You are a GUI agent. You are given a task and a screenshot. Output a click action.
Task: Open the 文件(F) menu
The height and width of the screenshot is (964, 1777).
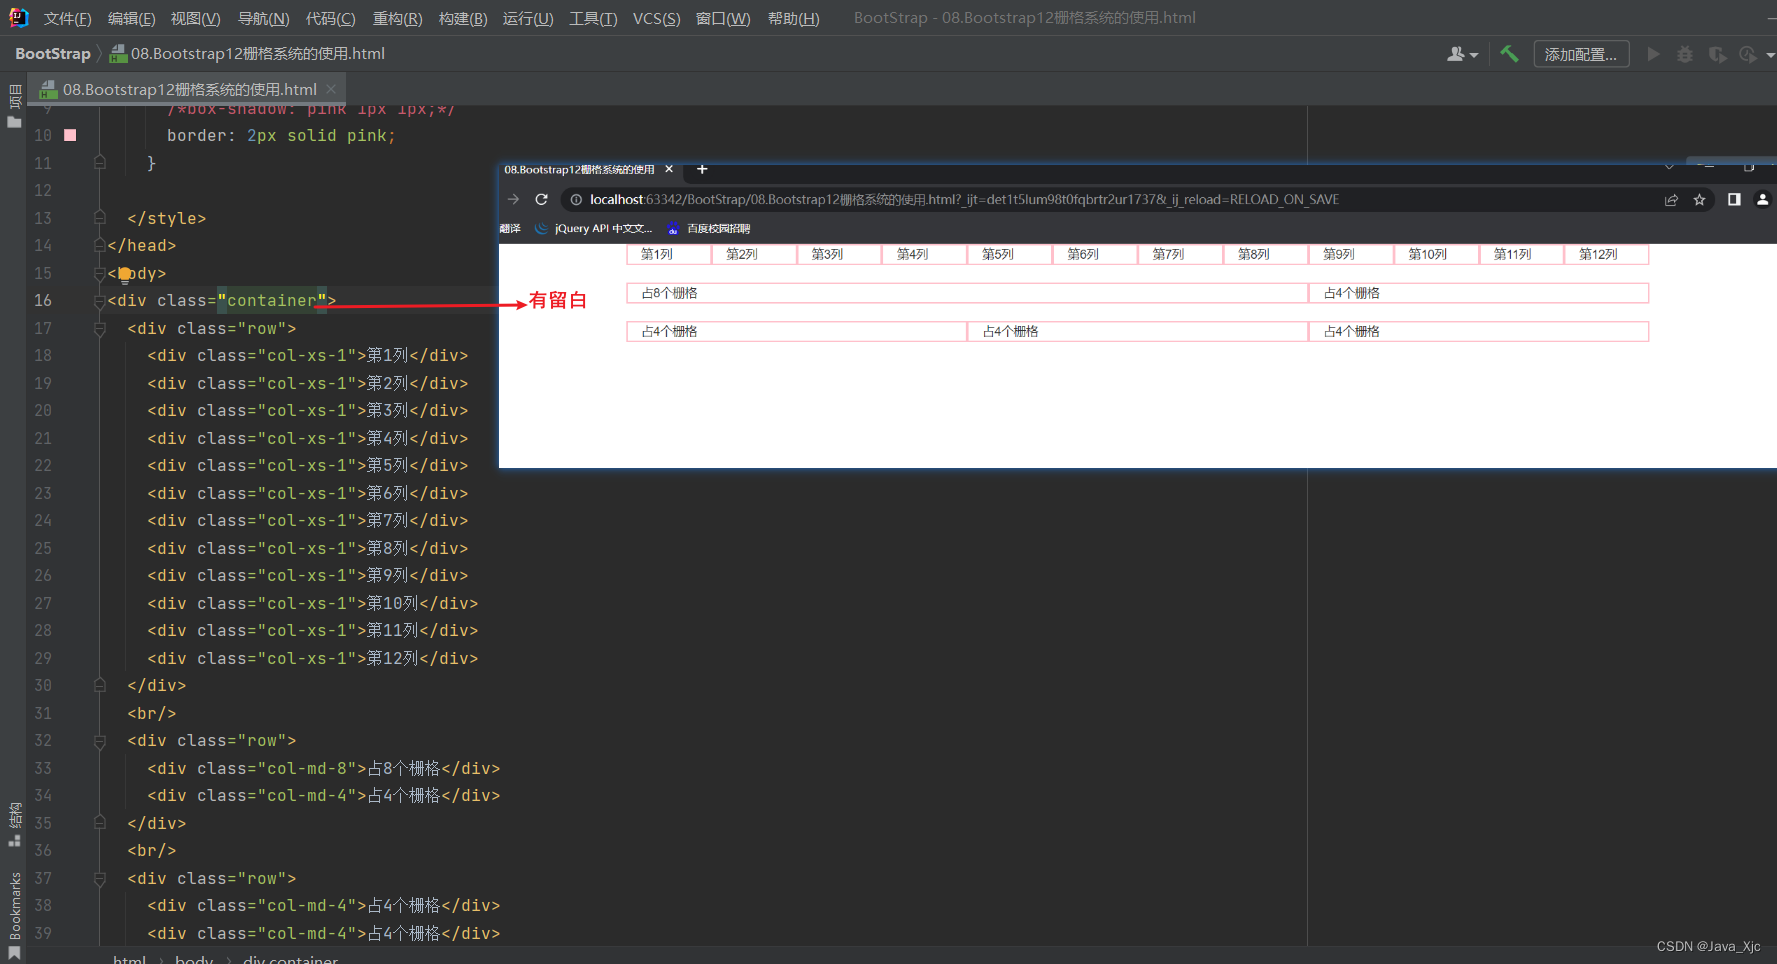[x=68, y=19]
